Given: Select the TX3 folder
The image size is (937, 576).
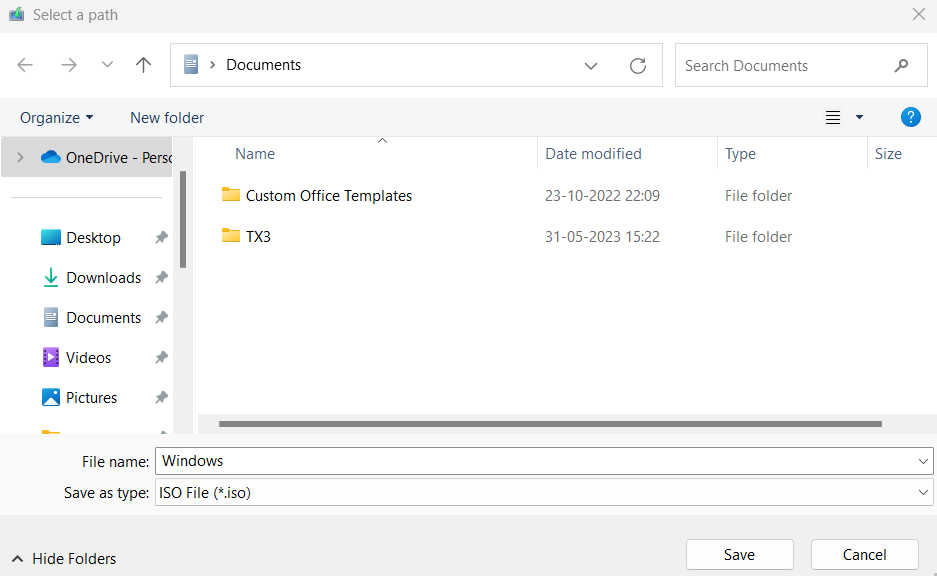Looking at the screenshot, I should click(258, 237).
